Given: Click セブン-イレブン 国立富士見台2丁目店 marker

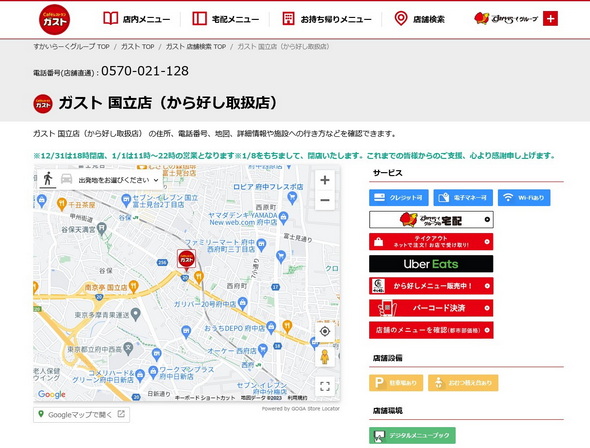Looking at the screenshot, I should pyautogui.click(x=126, y=200).
